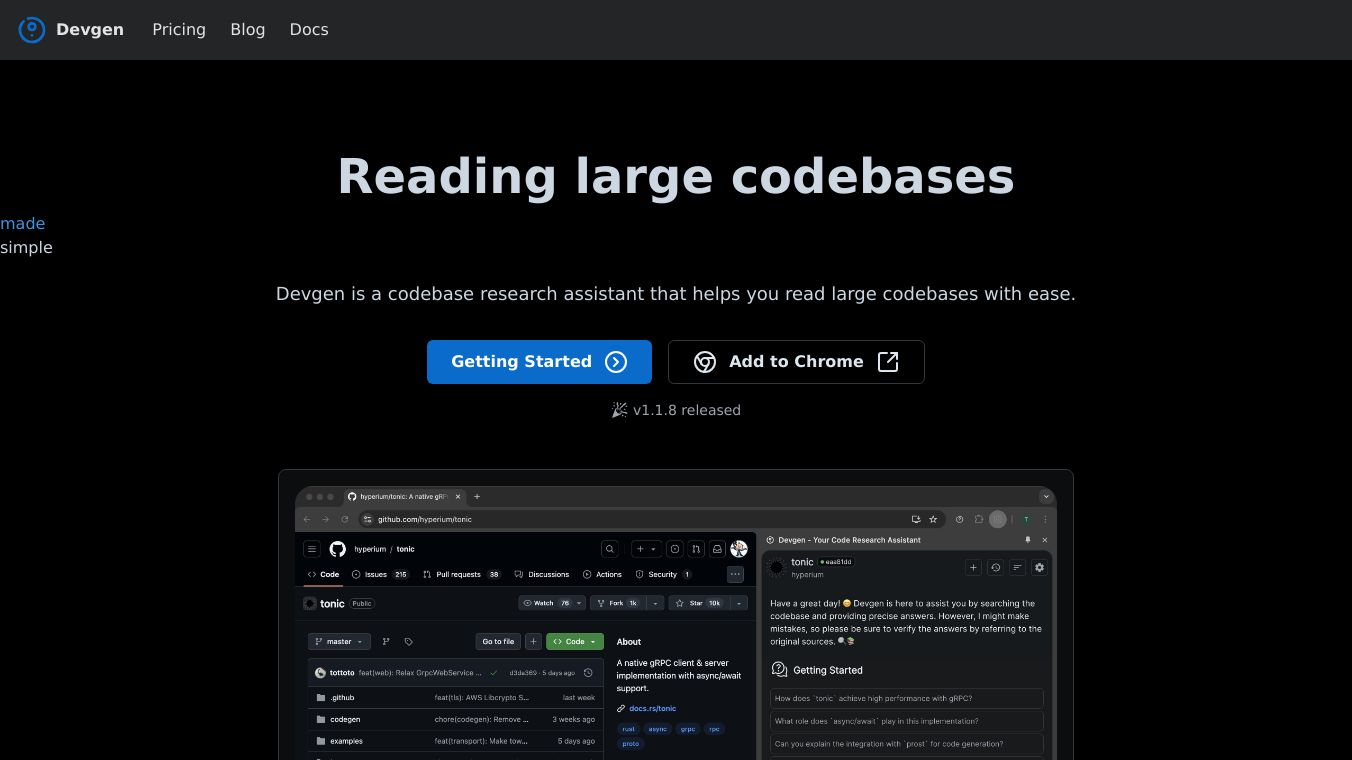Click the github.com/hyperium/tonic address bar in demo
This screenshot has width=1352, height=760.
pyautogui.click(x=650, y=520)
